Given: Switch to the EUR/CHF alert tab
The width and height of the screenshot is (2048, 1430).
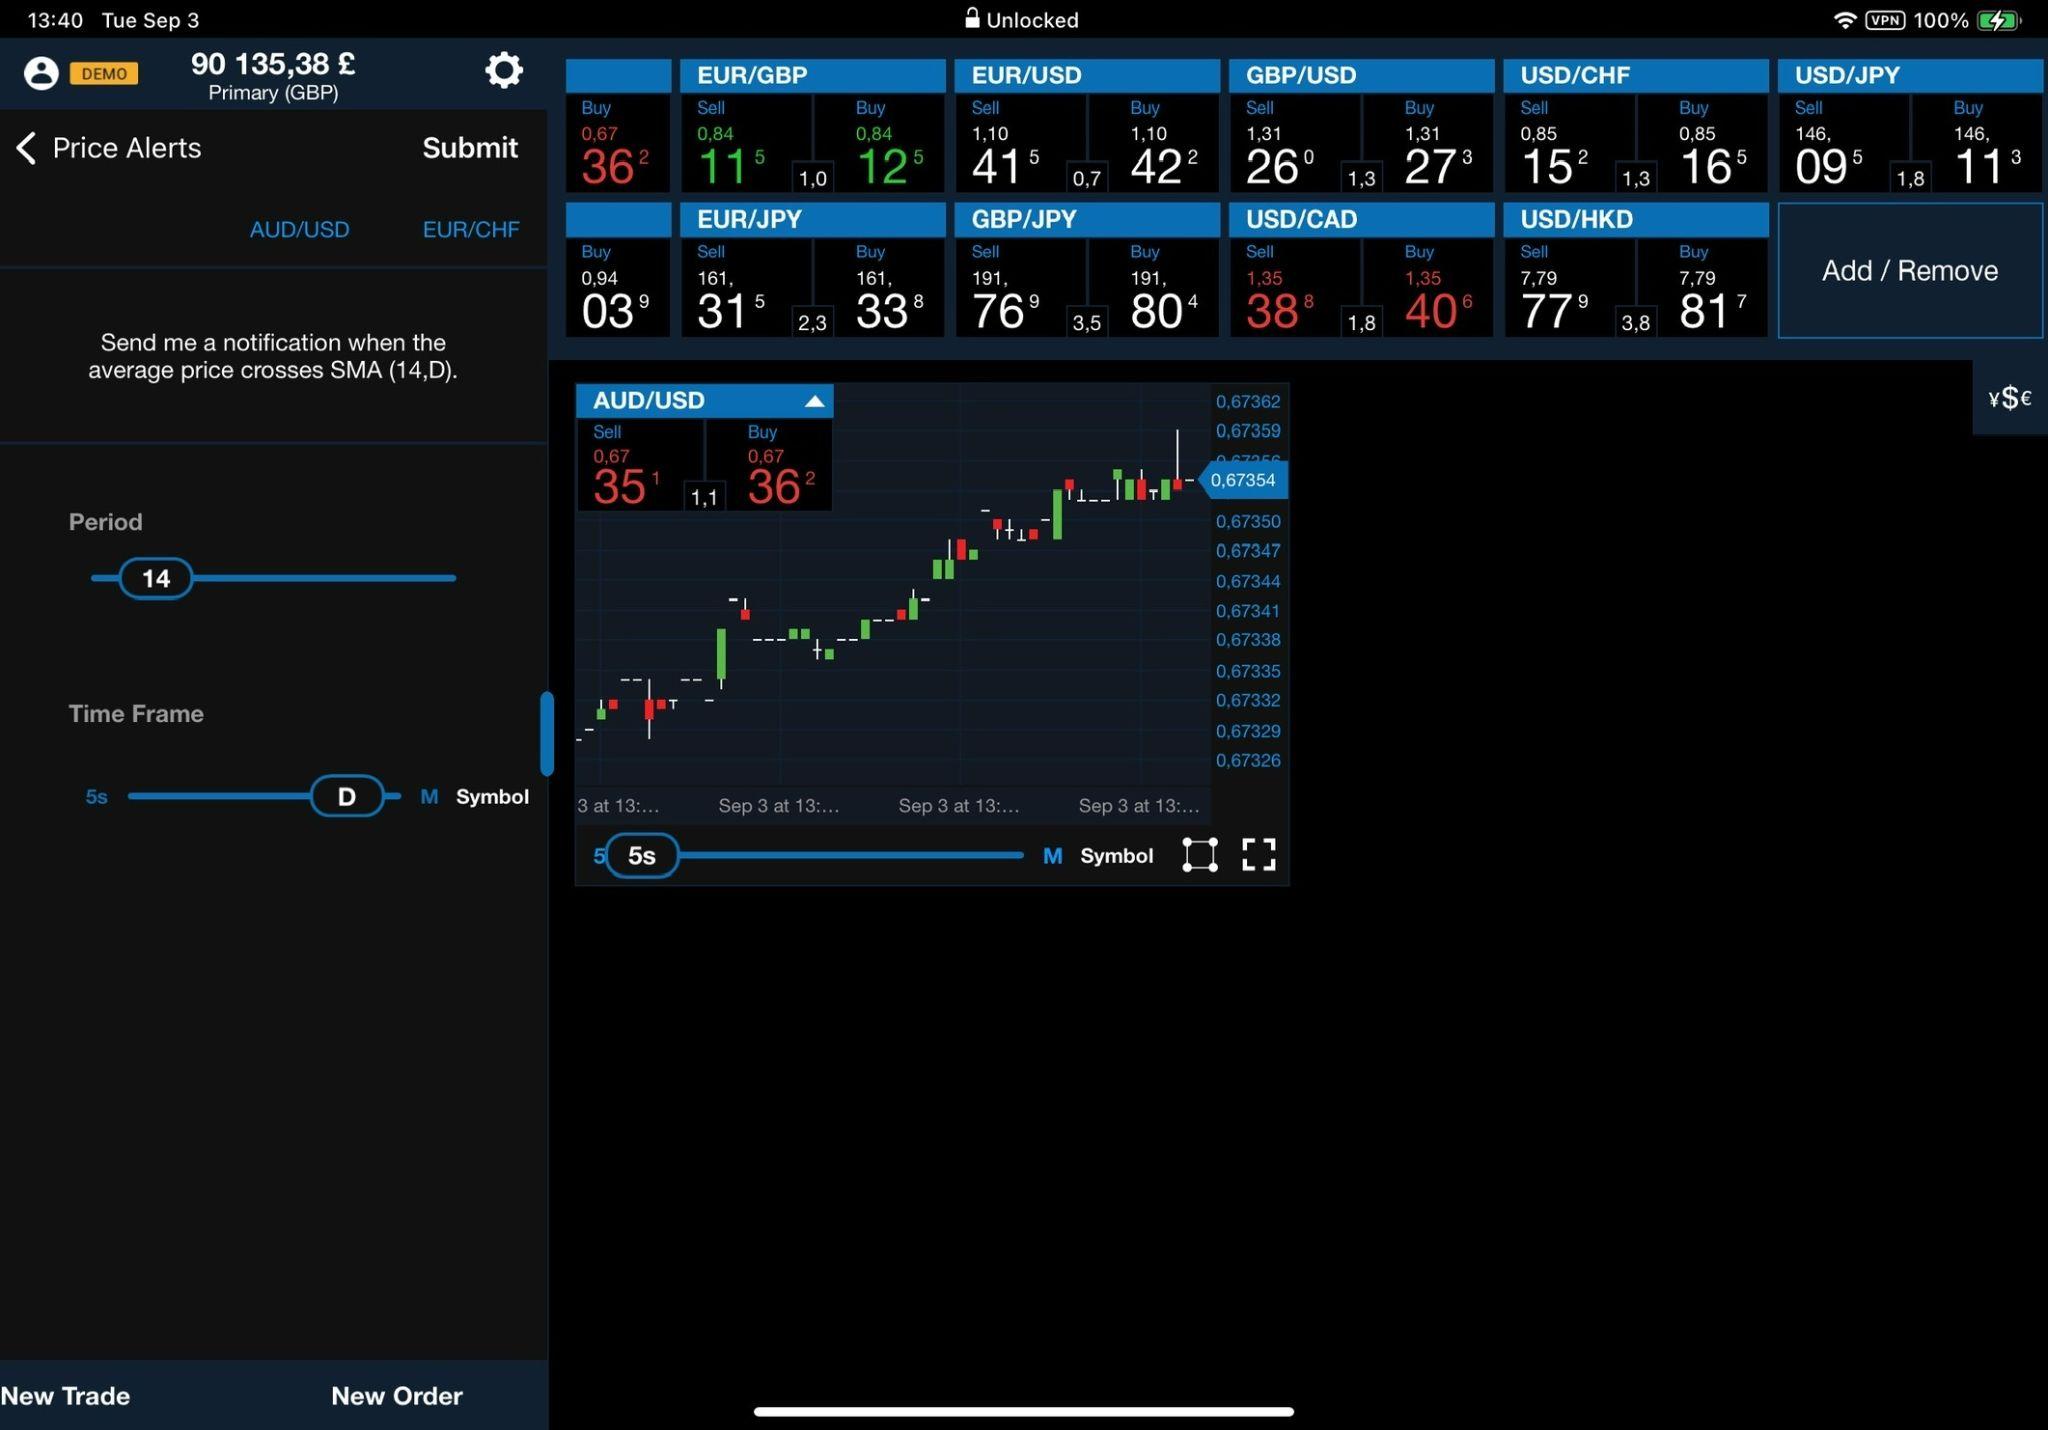Looking at the screenshot, I should pos(470,229).
